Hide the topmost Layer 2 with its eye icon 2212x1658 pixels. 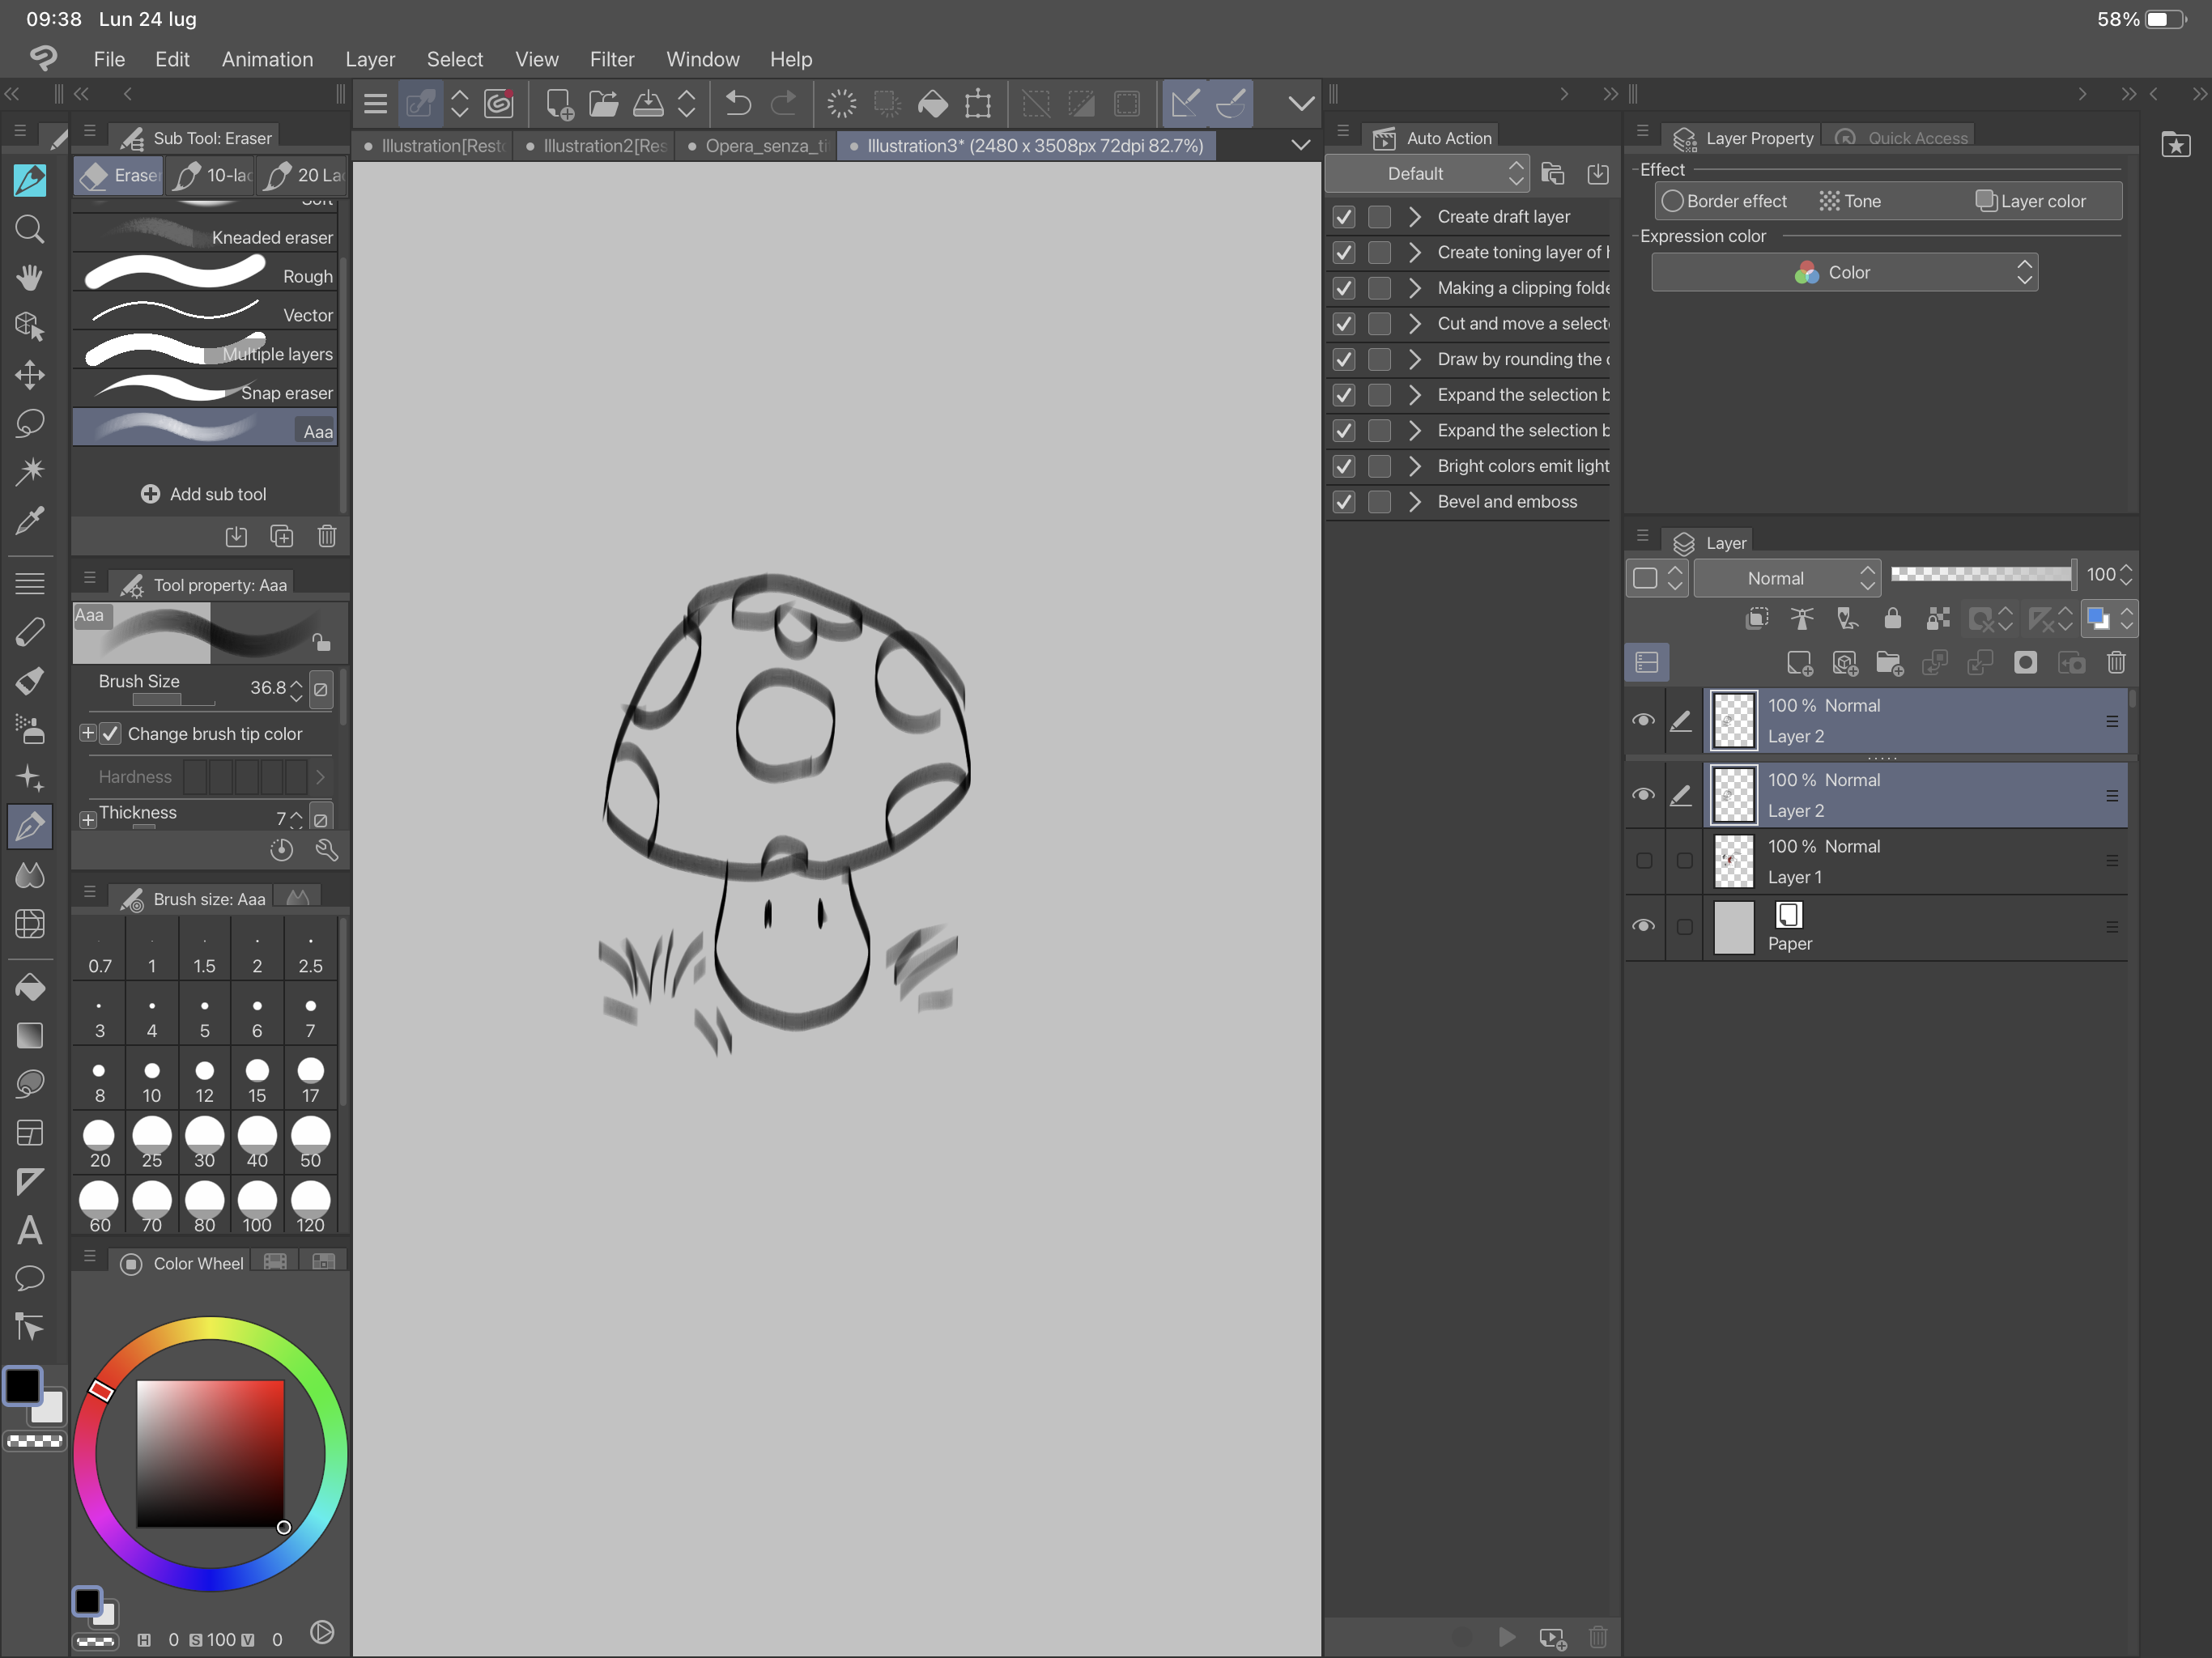(x=1643, y=720)
